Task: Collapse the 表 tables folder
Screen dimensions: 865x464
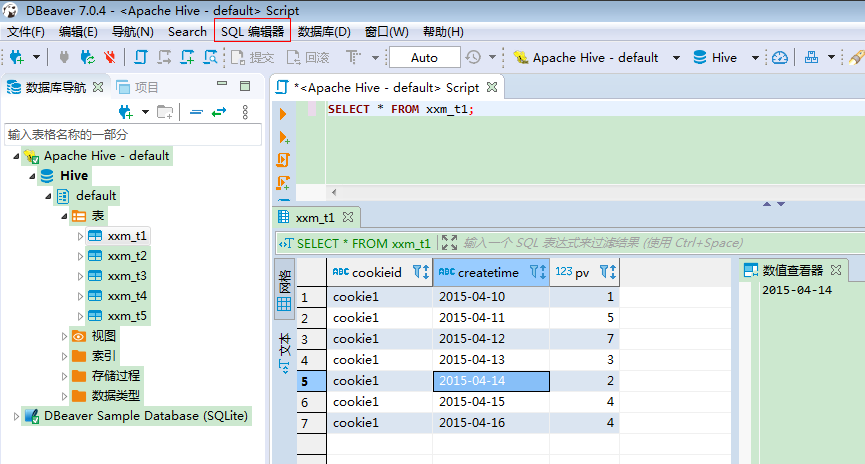Action: [64, 216]
